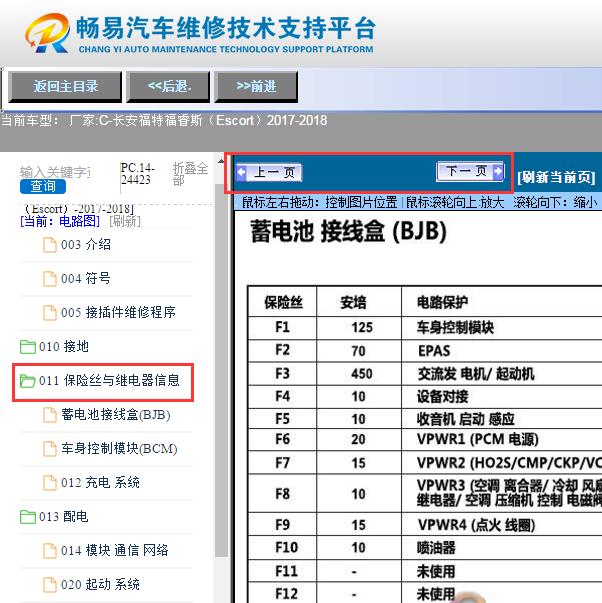602x603 pixels.
Task: Open the next page (下一页)
Action: pyautogui.click(x=470, y=171)
